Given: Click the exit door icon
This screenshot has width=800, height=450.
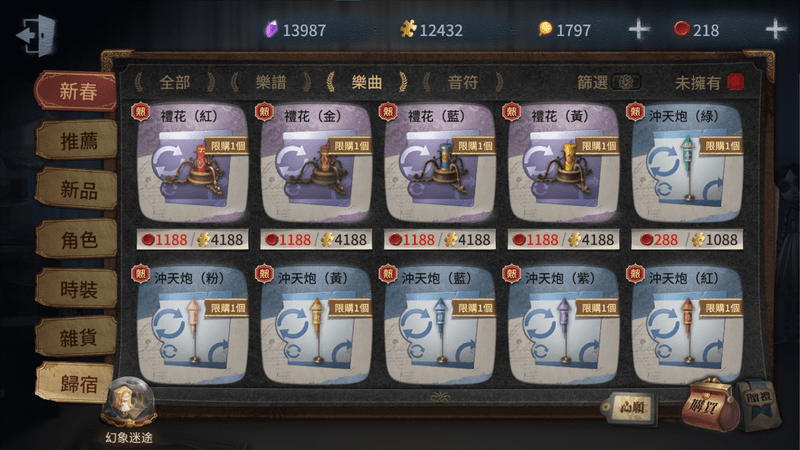Looking at the screenshot, I should (x=36, y=35).
